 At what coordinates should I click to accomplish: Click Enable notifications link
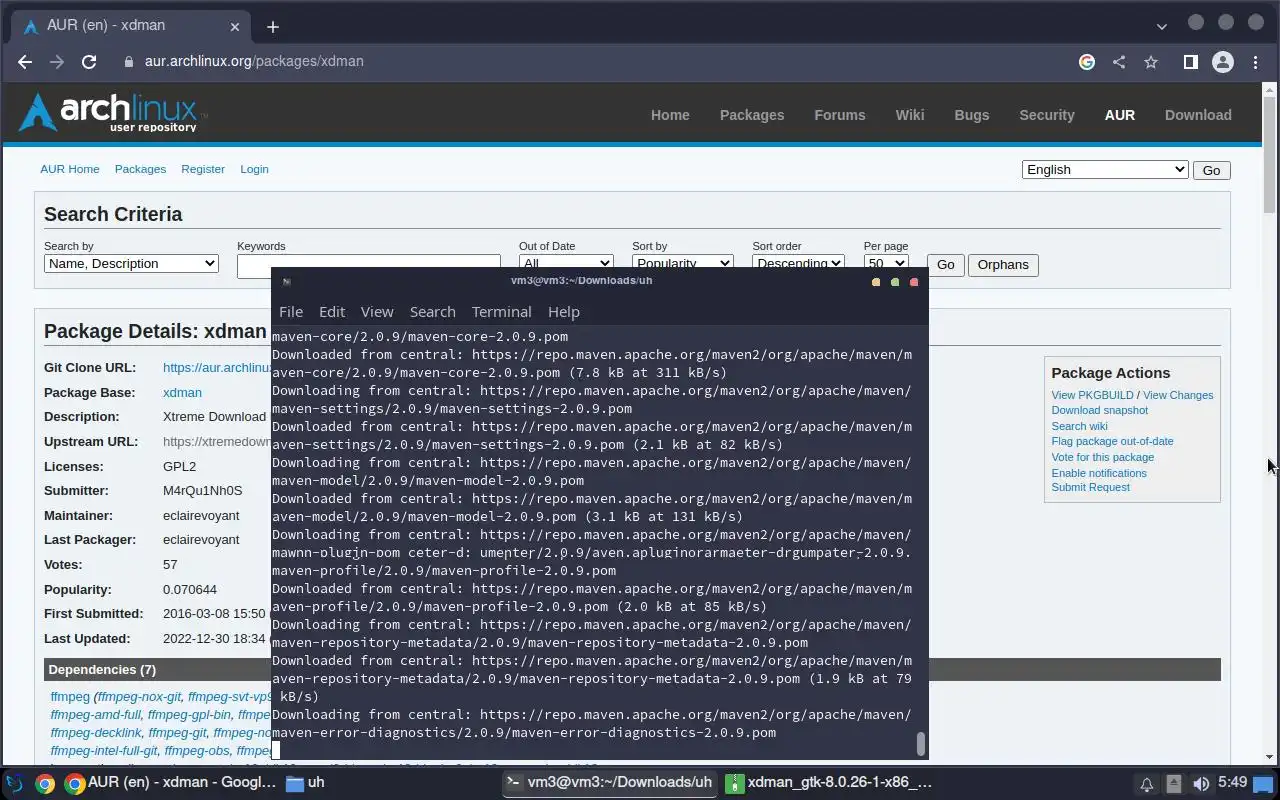coord(1099,473)
